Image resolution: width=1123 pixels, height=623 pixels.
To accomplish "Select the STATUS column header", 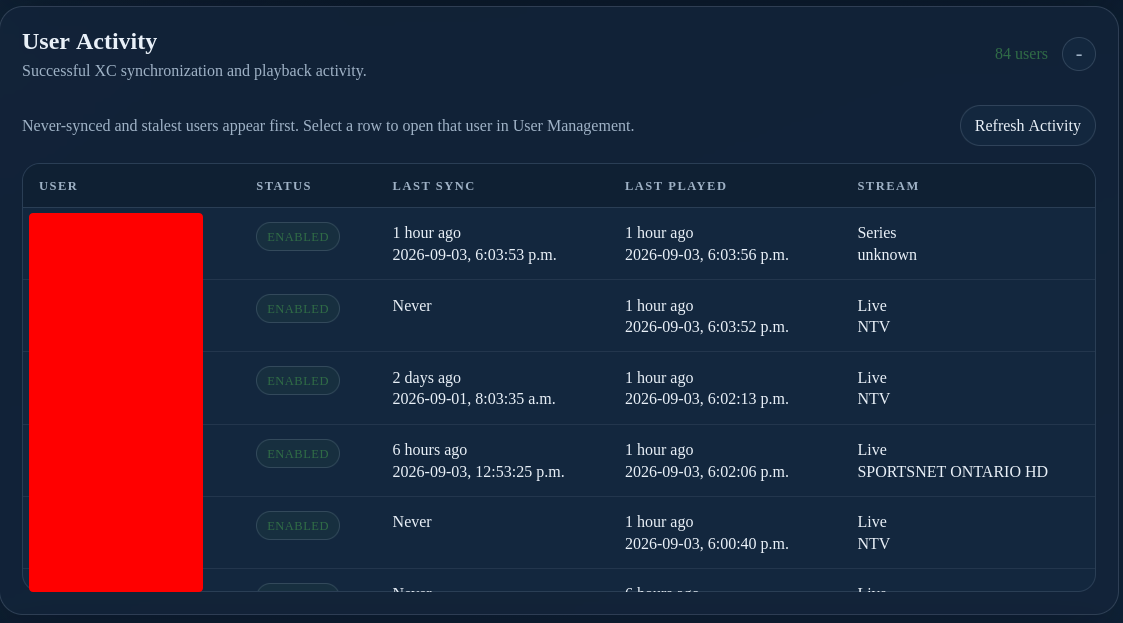I will point(284,186).
